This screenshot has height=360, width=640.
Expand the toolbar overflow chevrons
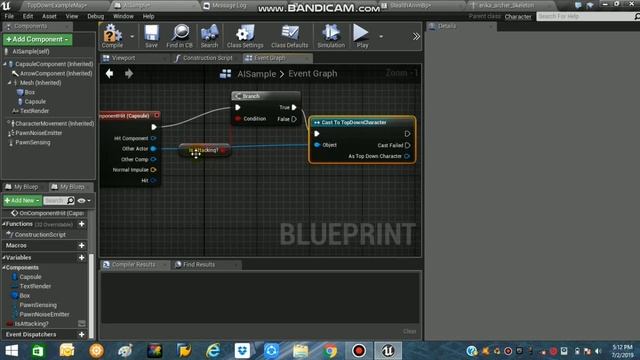416,36
